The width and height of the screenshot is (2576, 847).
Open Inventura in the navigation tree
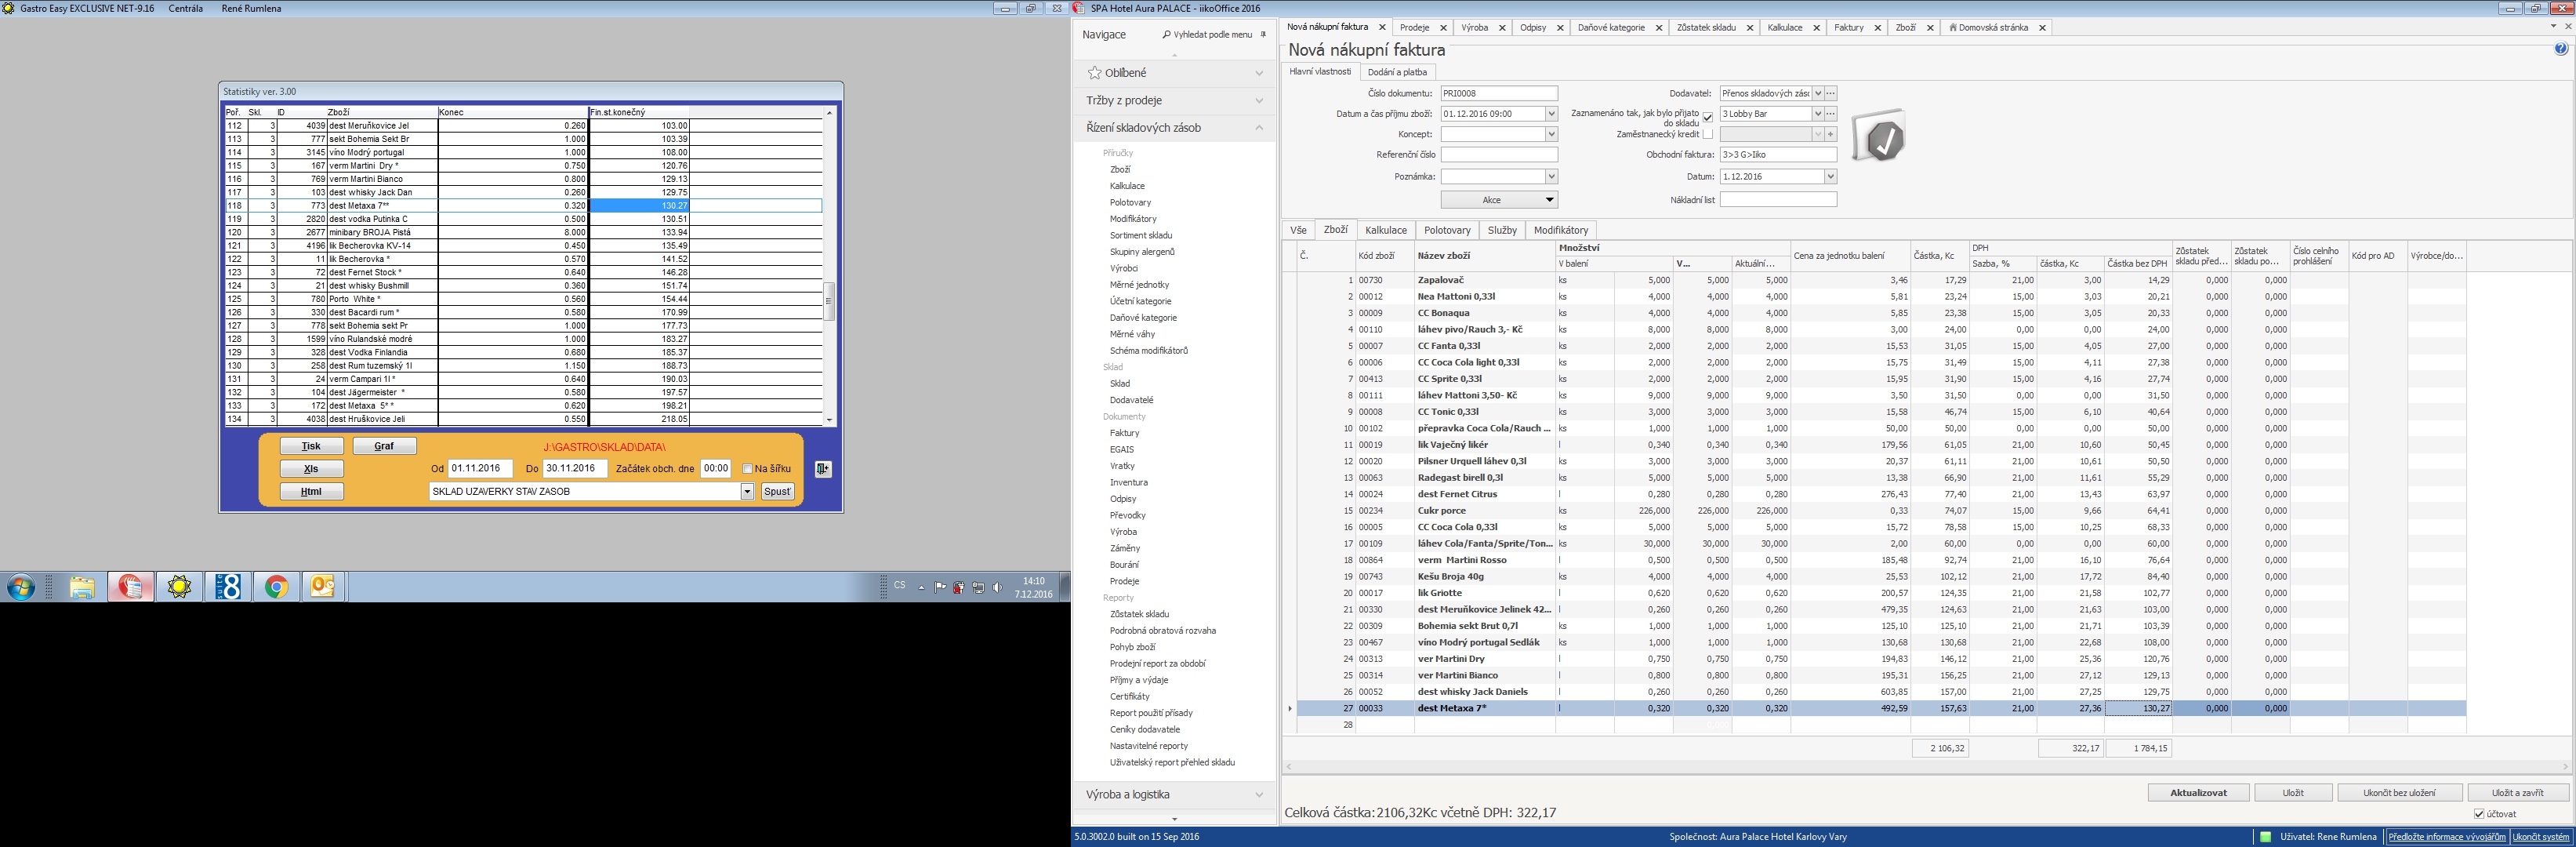click(x=1128, y=482)
